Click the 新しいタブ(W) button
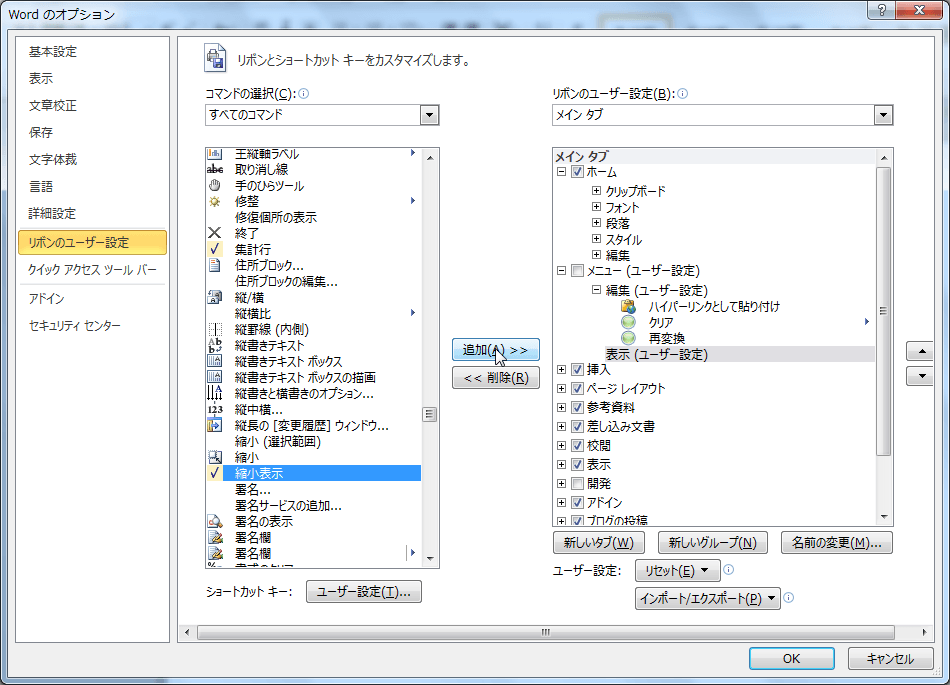The image size is (950, 685). [x=599, y=542]
